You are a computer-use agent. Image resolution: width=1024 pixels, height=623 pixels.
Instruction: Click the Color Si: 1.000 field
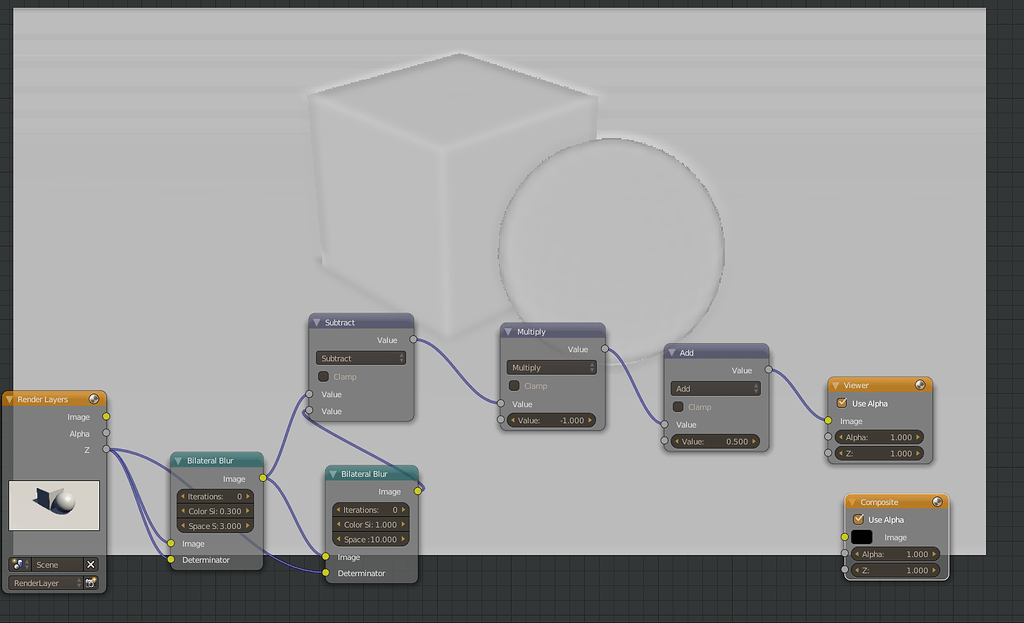pyautogui.click(x=370, y=524)
